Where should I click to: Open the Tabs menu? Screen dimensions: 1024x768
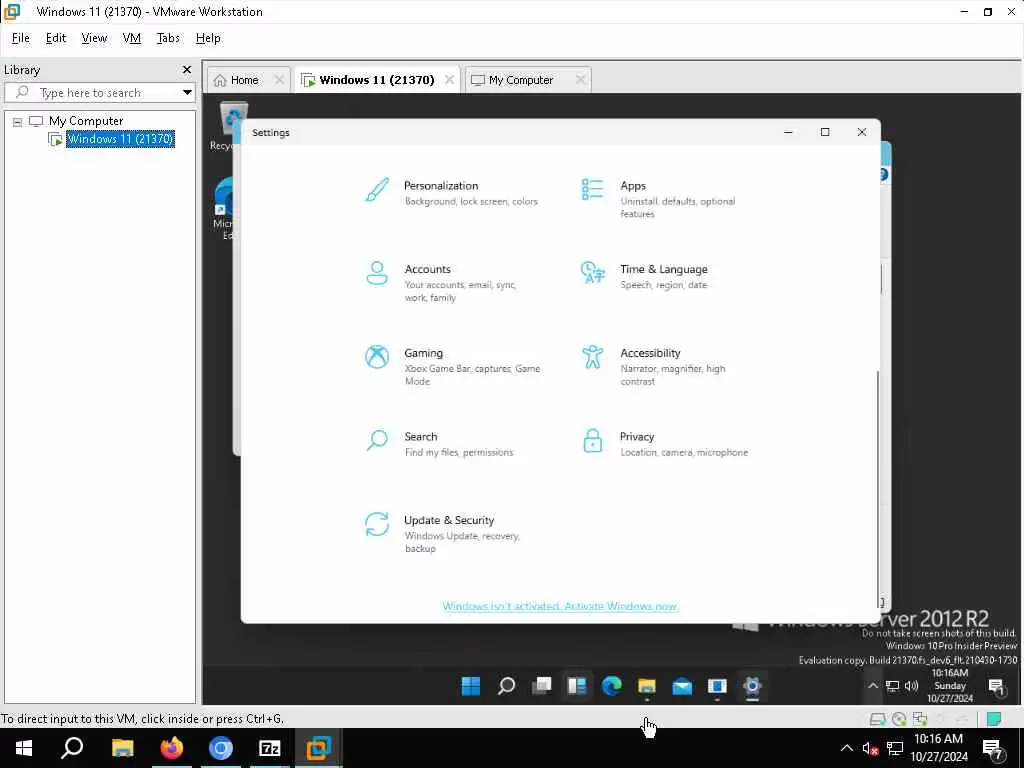click(168, 38)
